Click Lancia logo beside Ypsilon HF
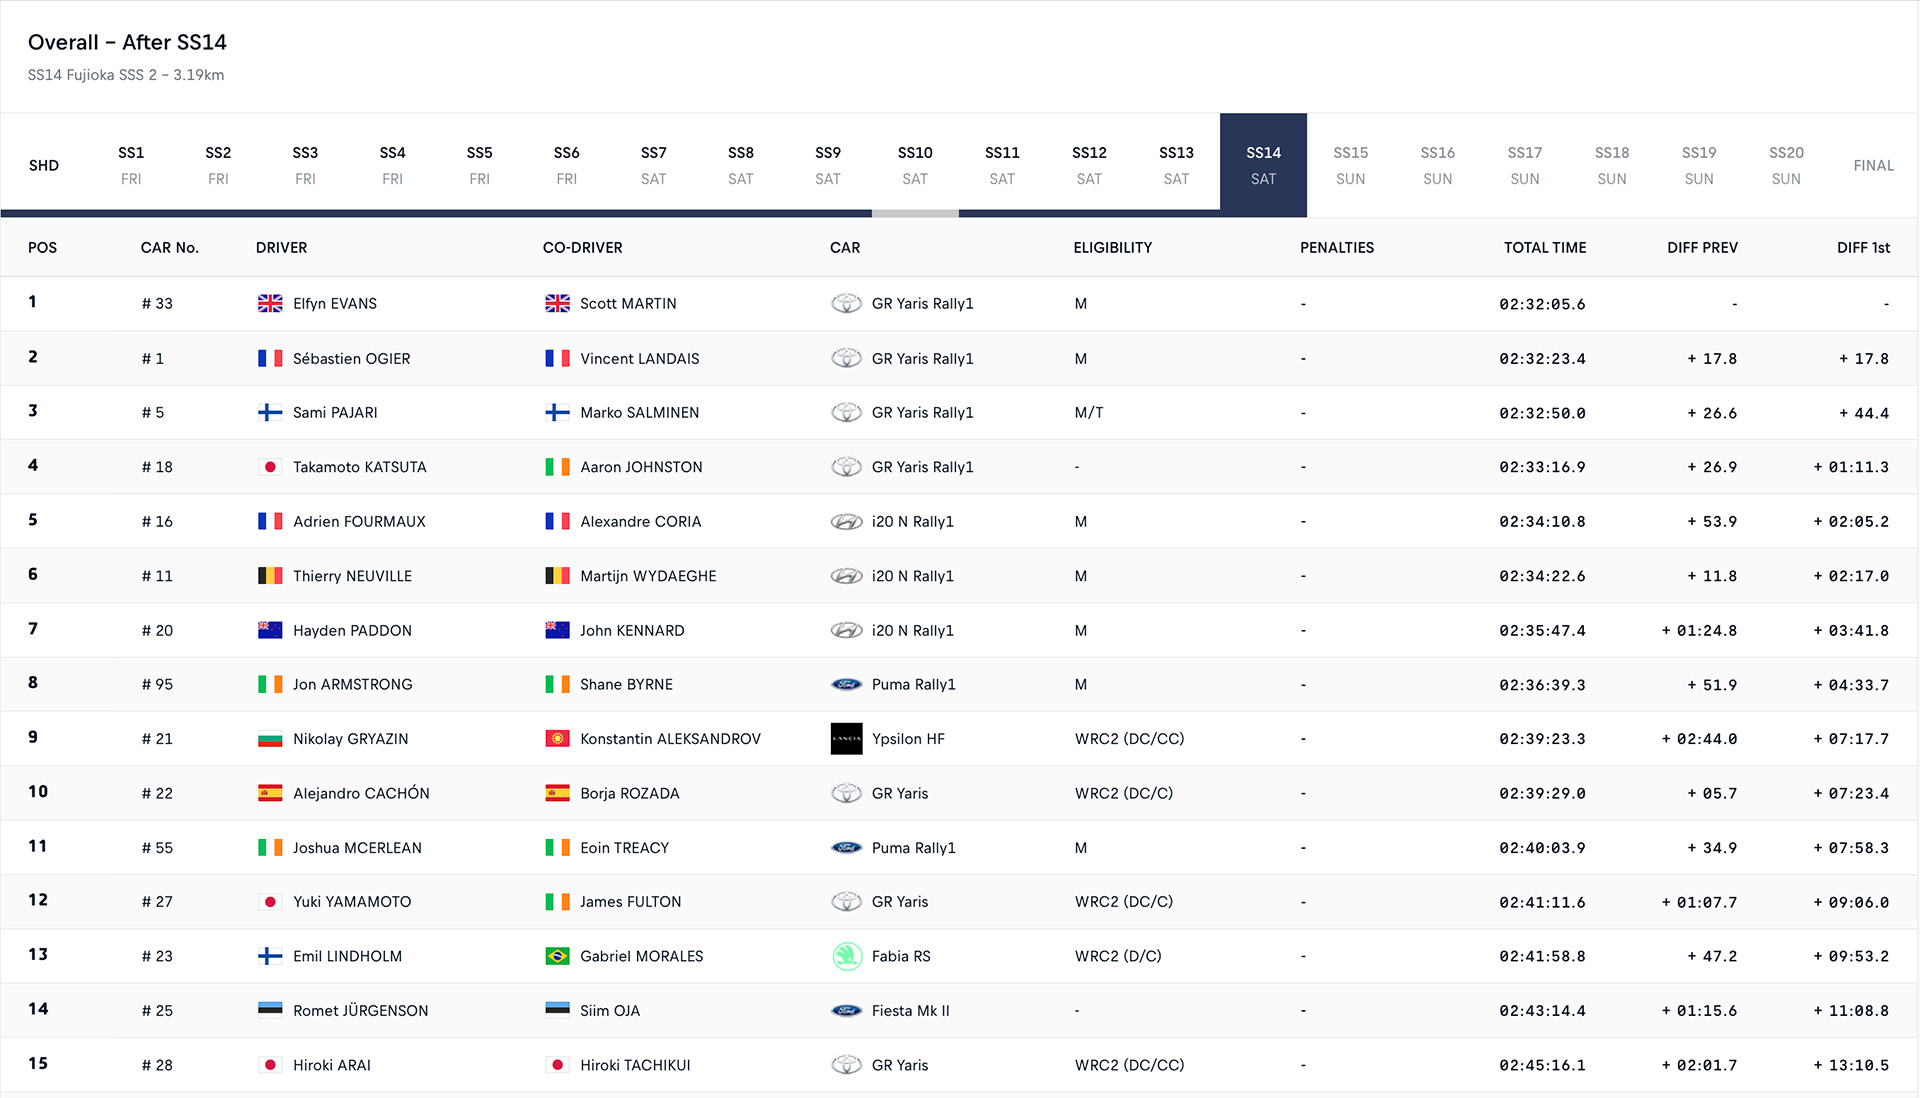 pos(846,739)
